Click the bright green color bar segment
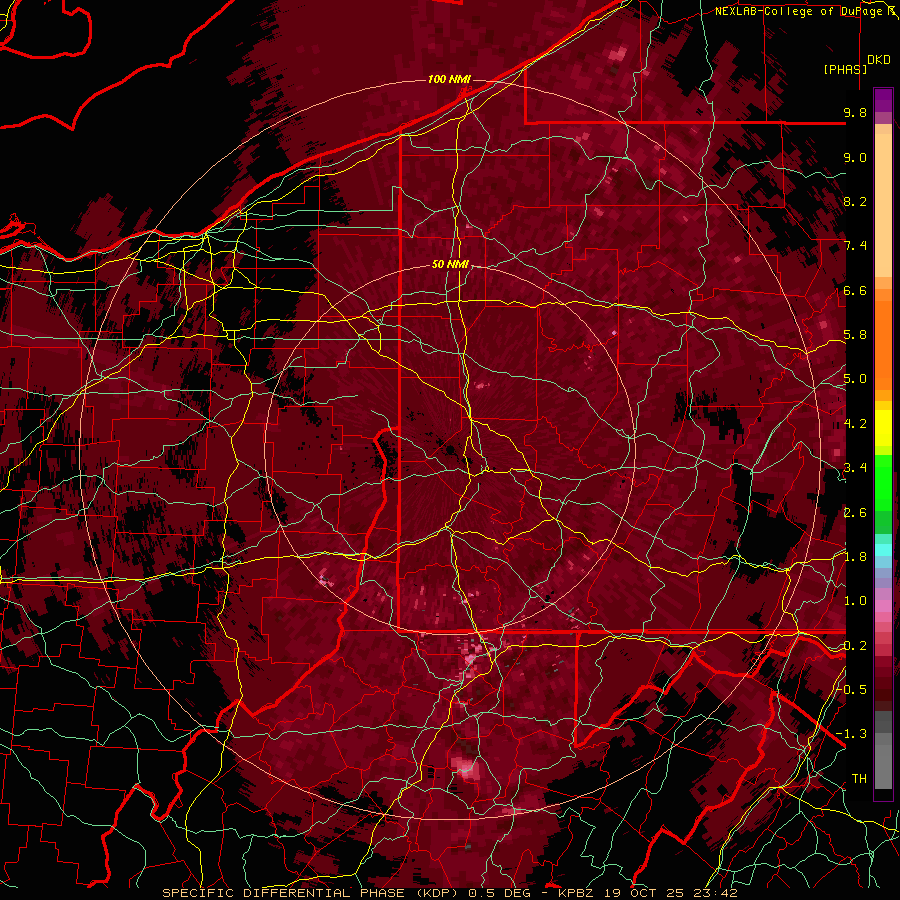 (883, 481)
